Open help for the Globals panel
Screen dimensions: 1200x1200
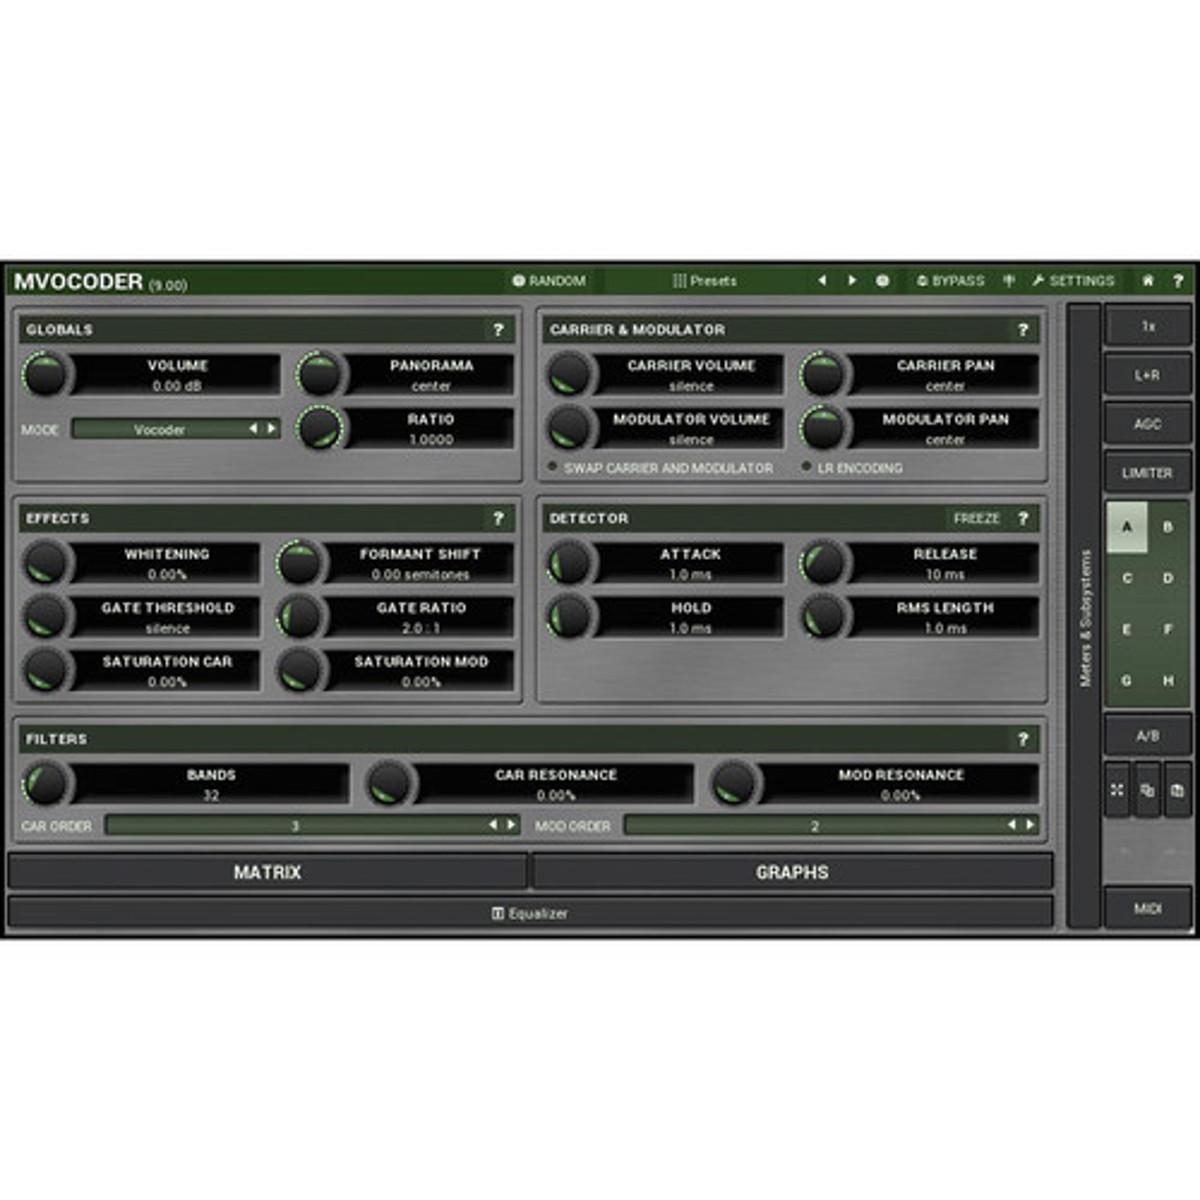tap(498, 329)
